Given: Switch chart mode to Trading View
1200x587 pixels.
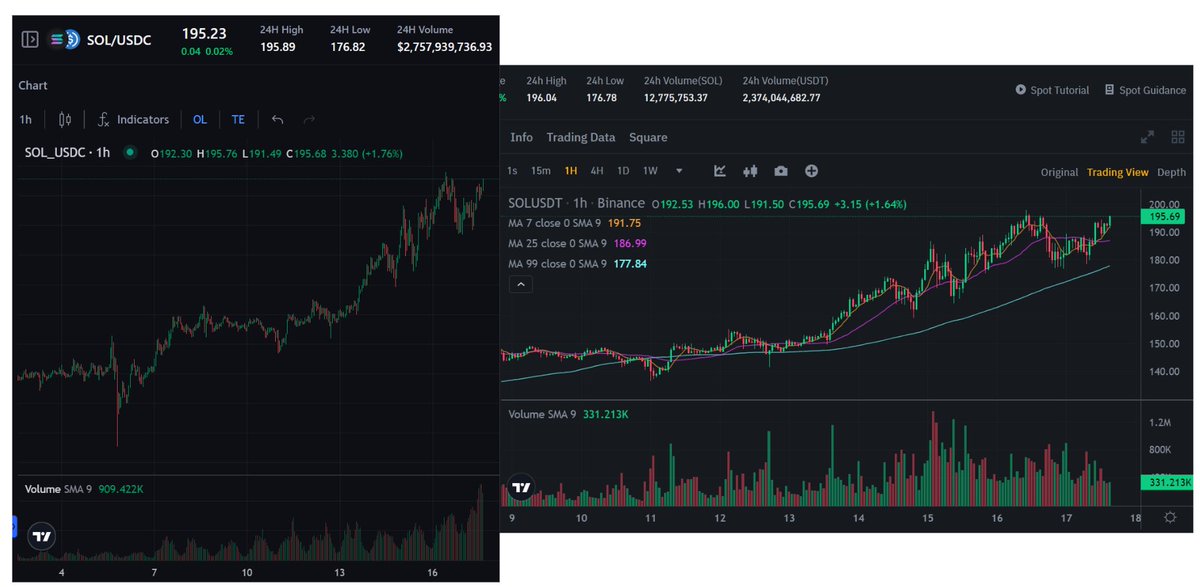Looking at the screenshot, I should [1118, 171].
